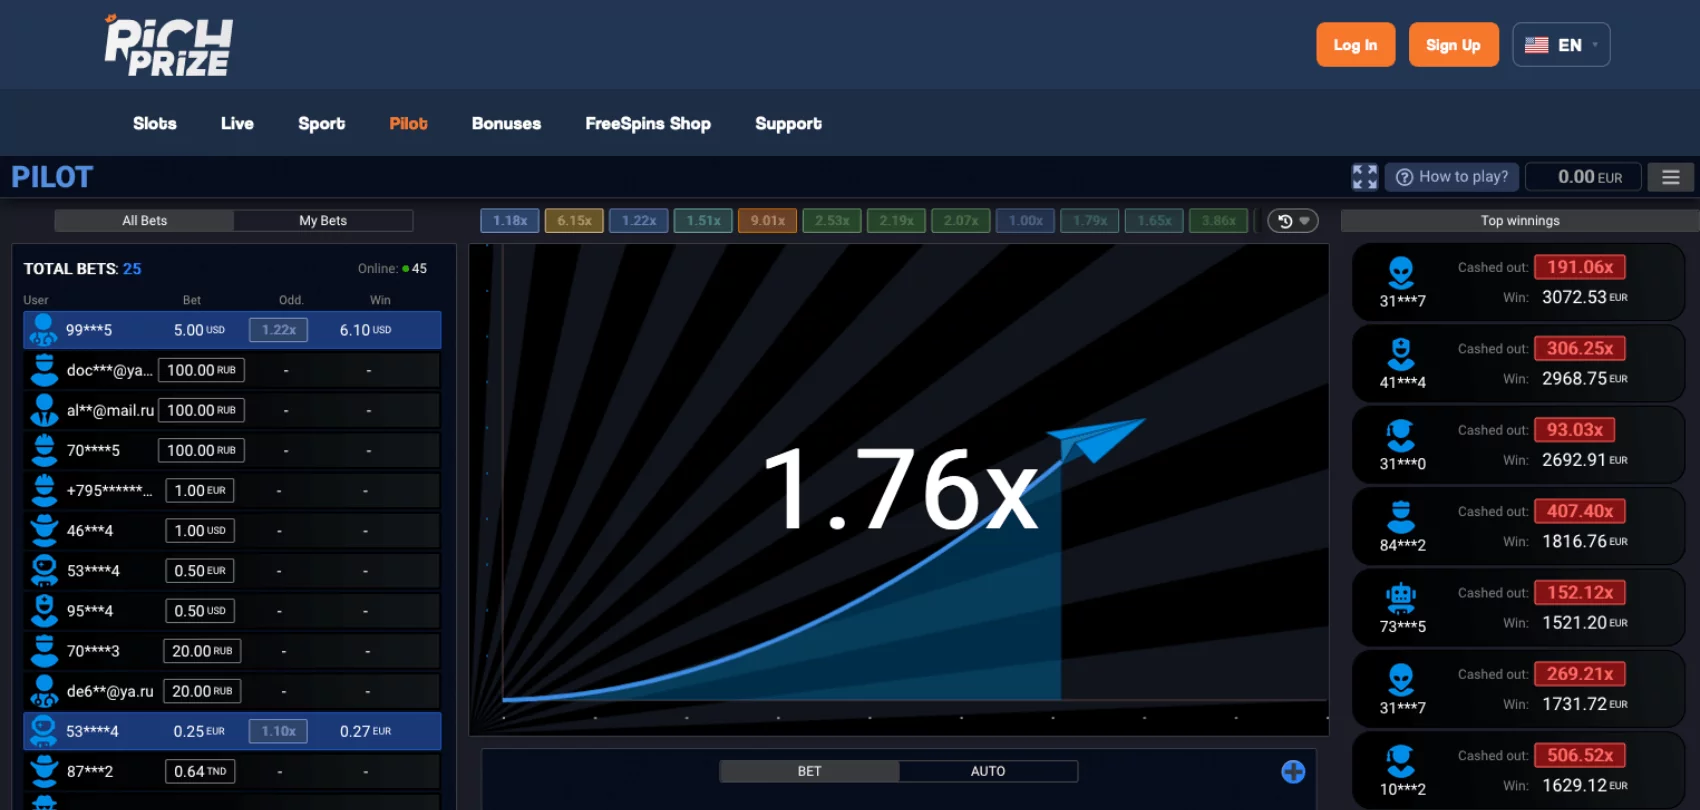The width and height of the screenshot is (1700, 810).
Task: Expand the round history dropdown
Action: click(1293, 221)
